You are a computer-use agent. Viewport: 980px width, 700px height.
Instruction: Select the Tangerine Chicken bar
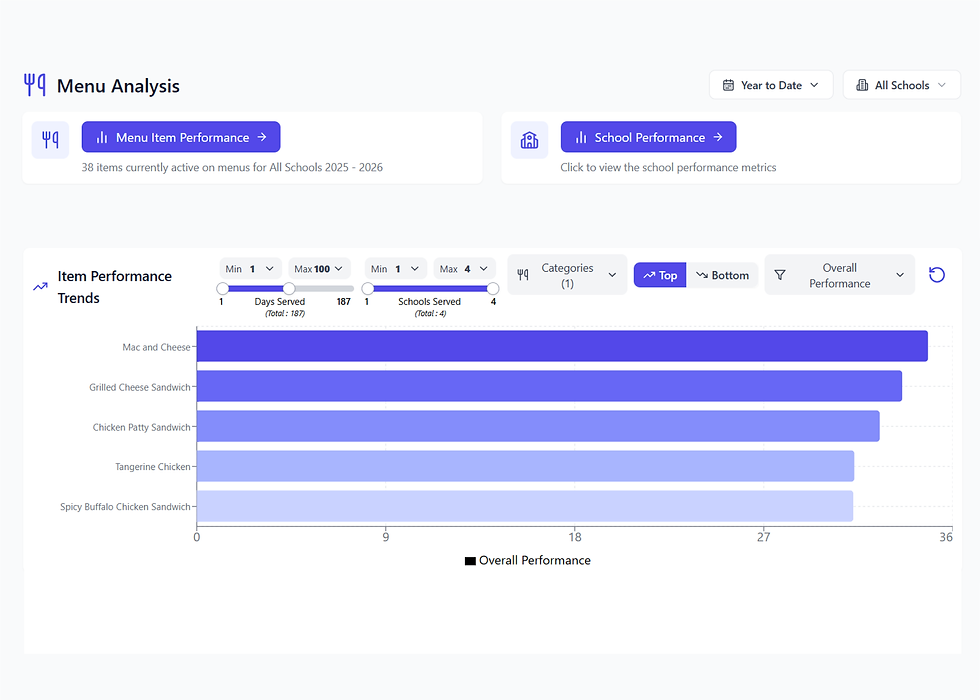tap(526, 466)
